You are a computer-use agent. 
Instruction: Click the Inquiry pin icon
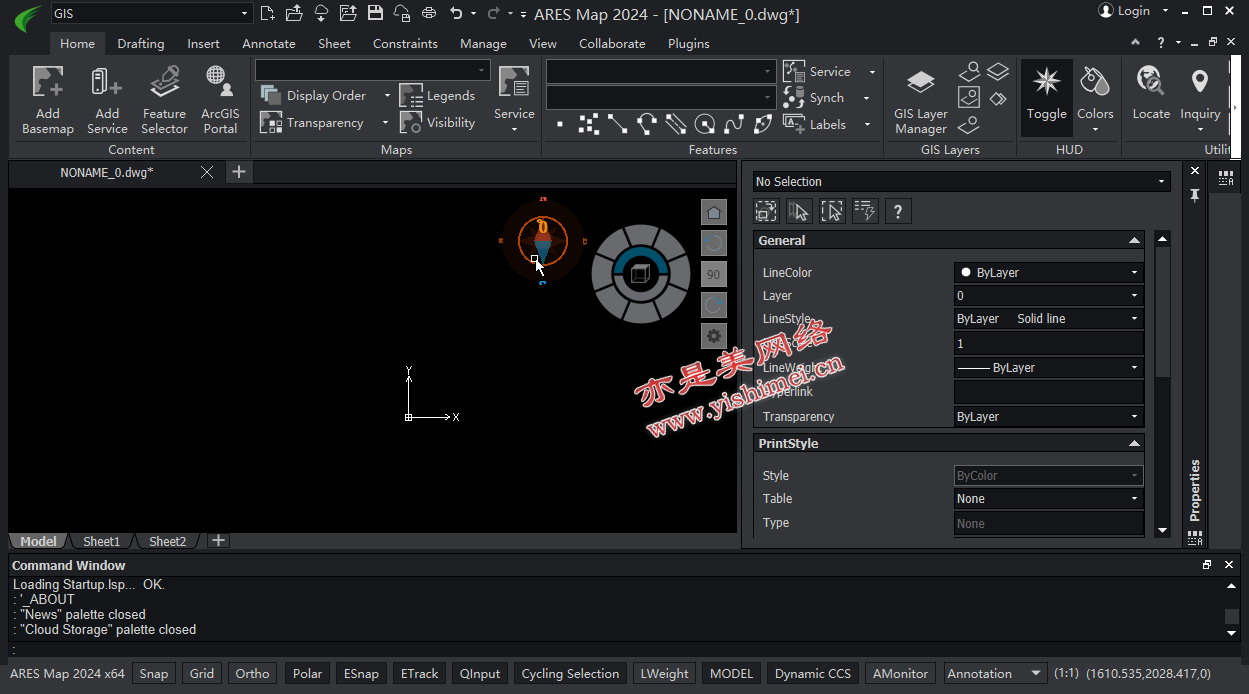pyautogui.click(x=1199, y=81)
